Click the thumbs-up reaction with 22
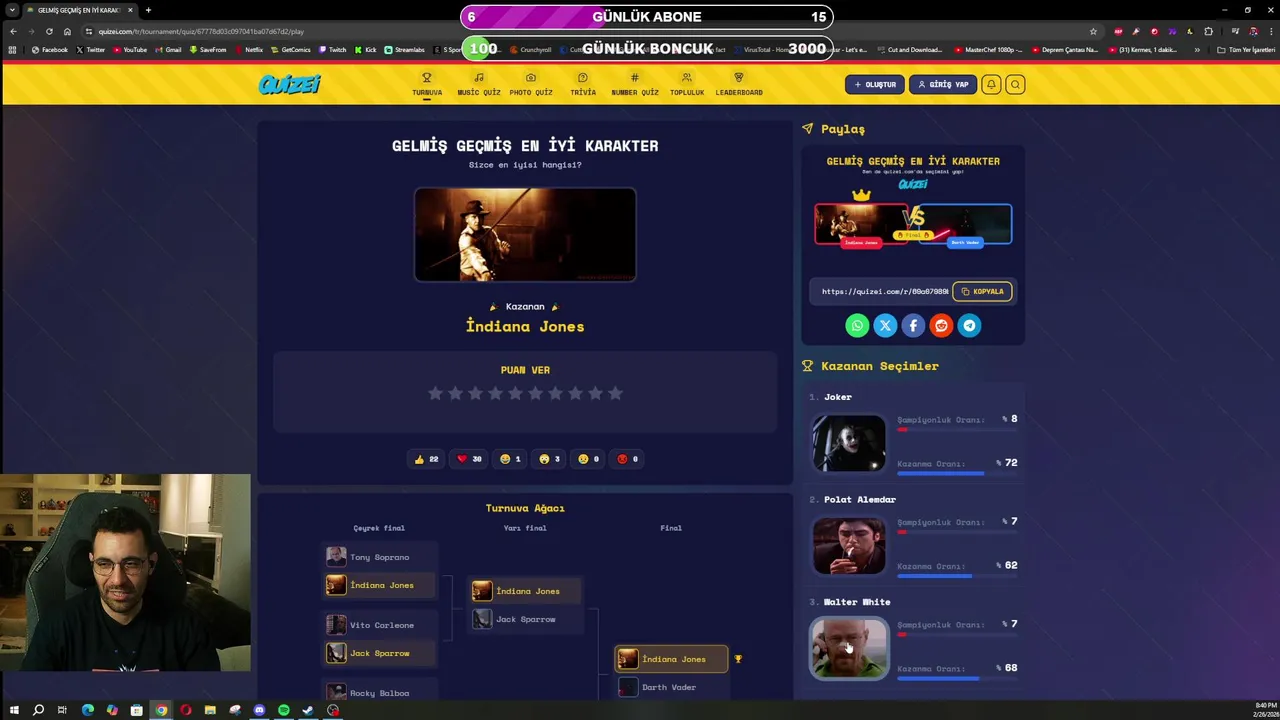The height and width of the screenshot is (720, 1280). (x=426, y=459)
